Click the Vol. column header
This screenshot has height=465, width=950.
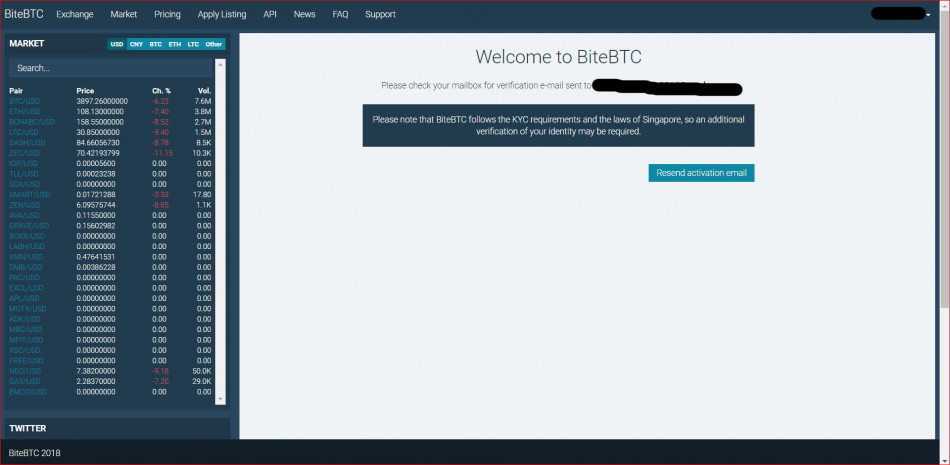click(204, 91)
